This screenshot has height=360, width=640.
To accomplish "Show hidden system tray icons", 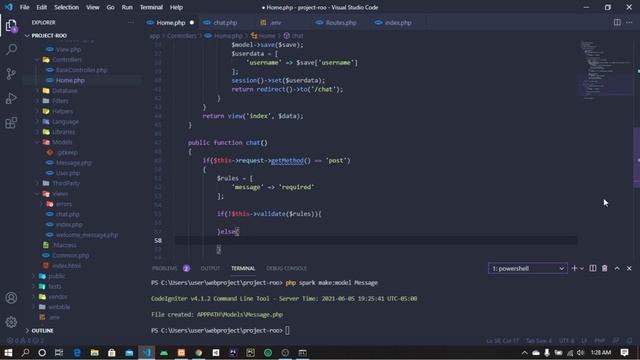I will tap(524, 353).
